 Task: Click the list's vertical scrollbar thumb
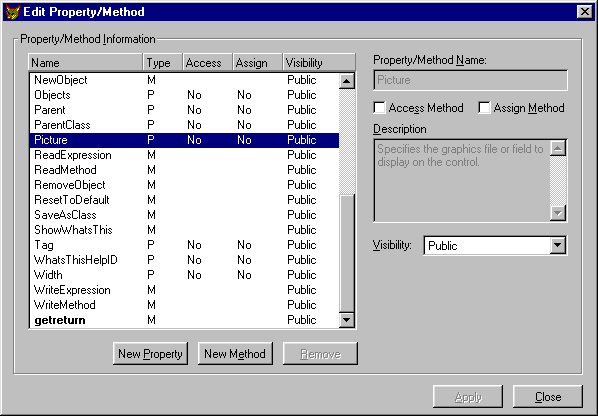click(x=347, y=253)
